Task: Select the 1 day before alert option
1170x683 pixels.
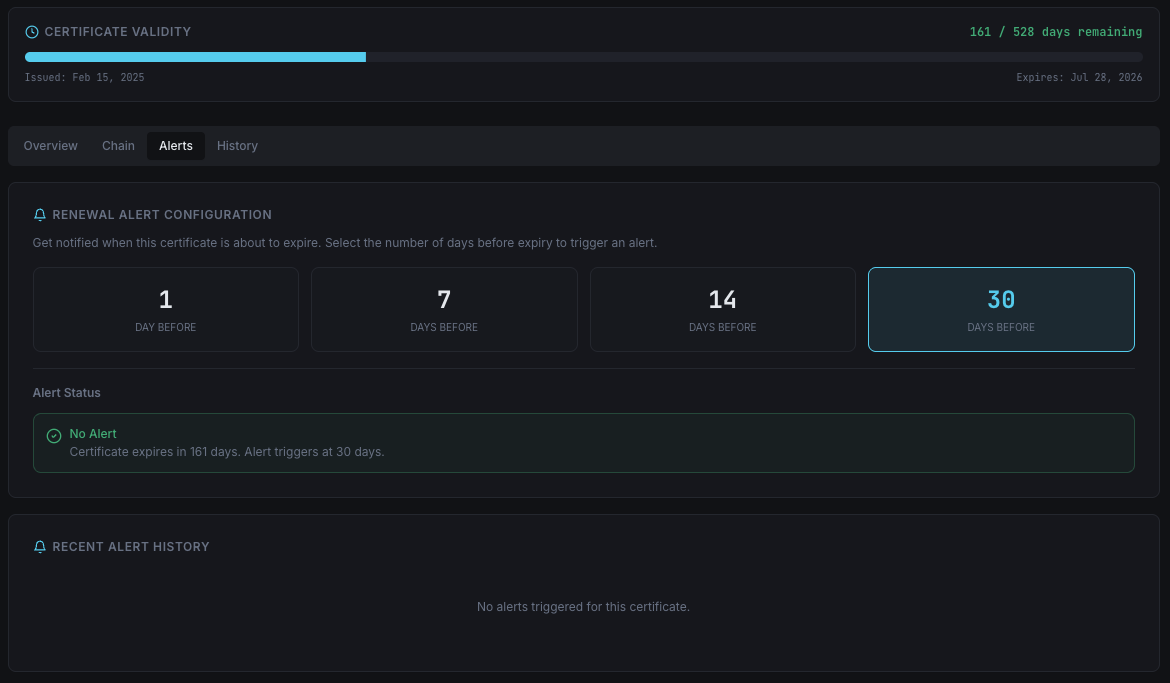Action: coord(166,310)
